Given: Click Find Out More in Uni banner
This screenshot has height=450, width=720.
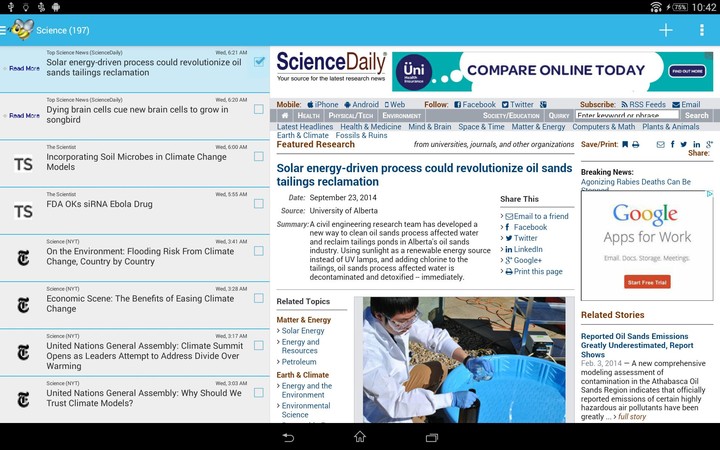Looking at the screenshot, I should coord(687,71).
